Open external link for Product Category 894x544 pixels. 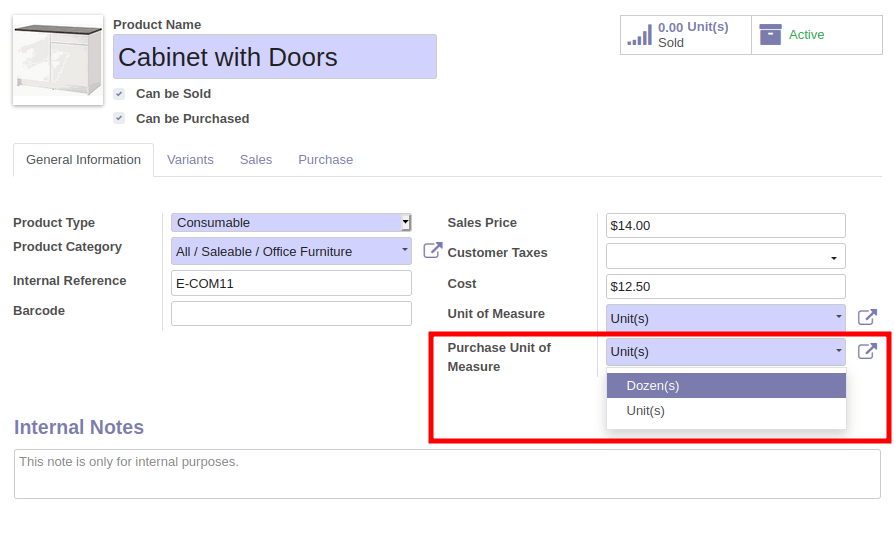(433, 250)
